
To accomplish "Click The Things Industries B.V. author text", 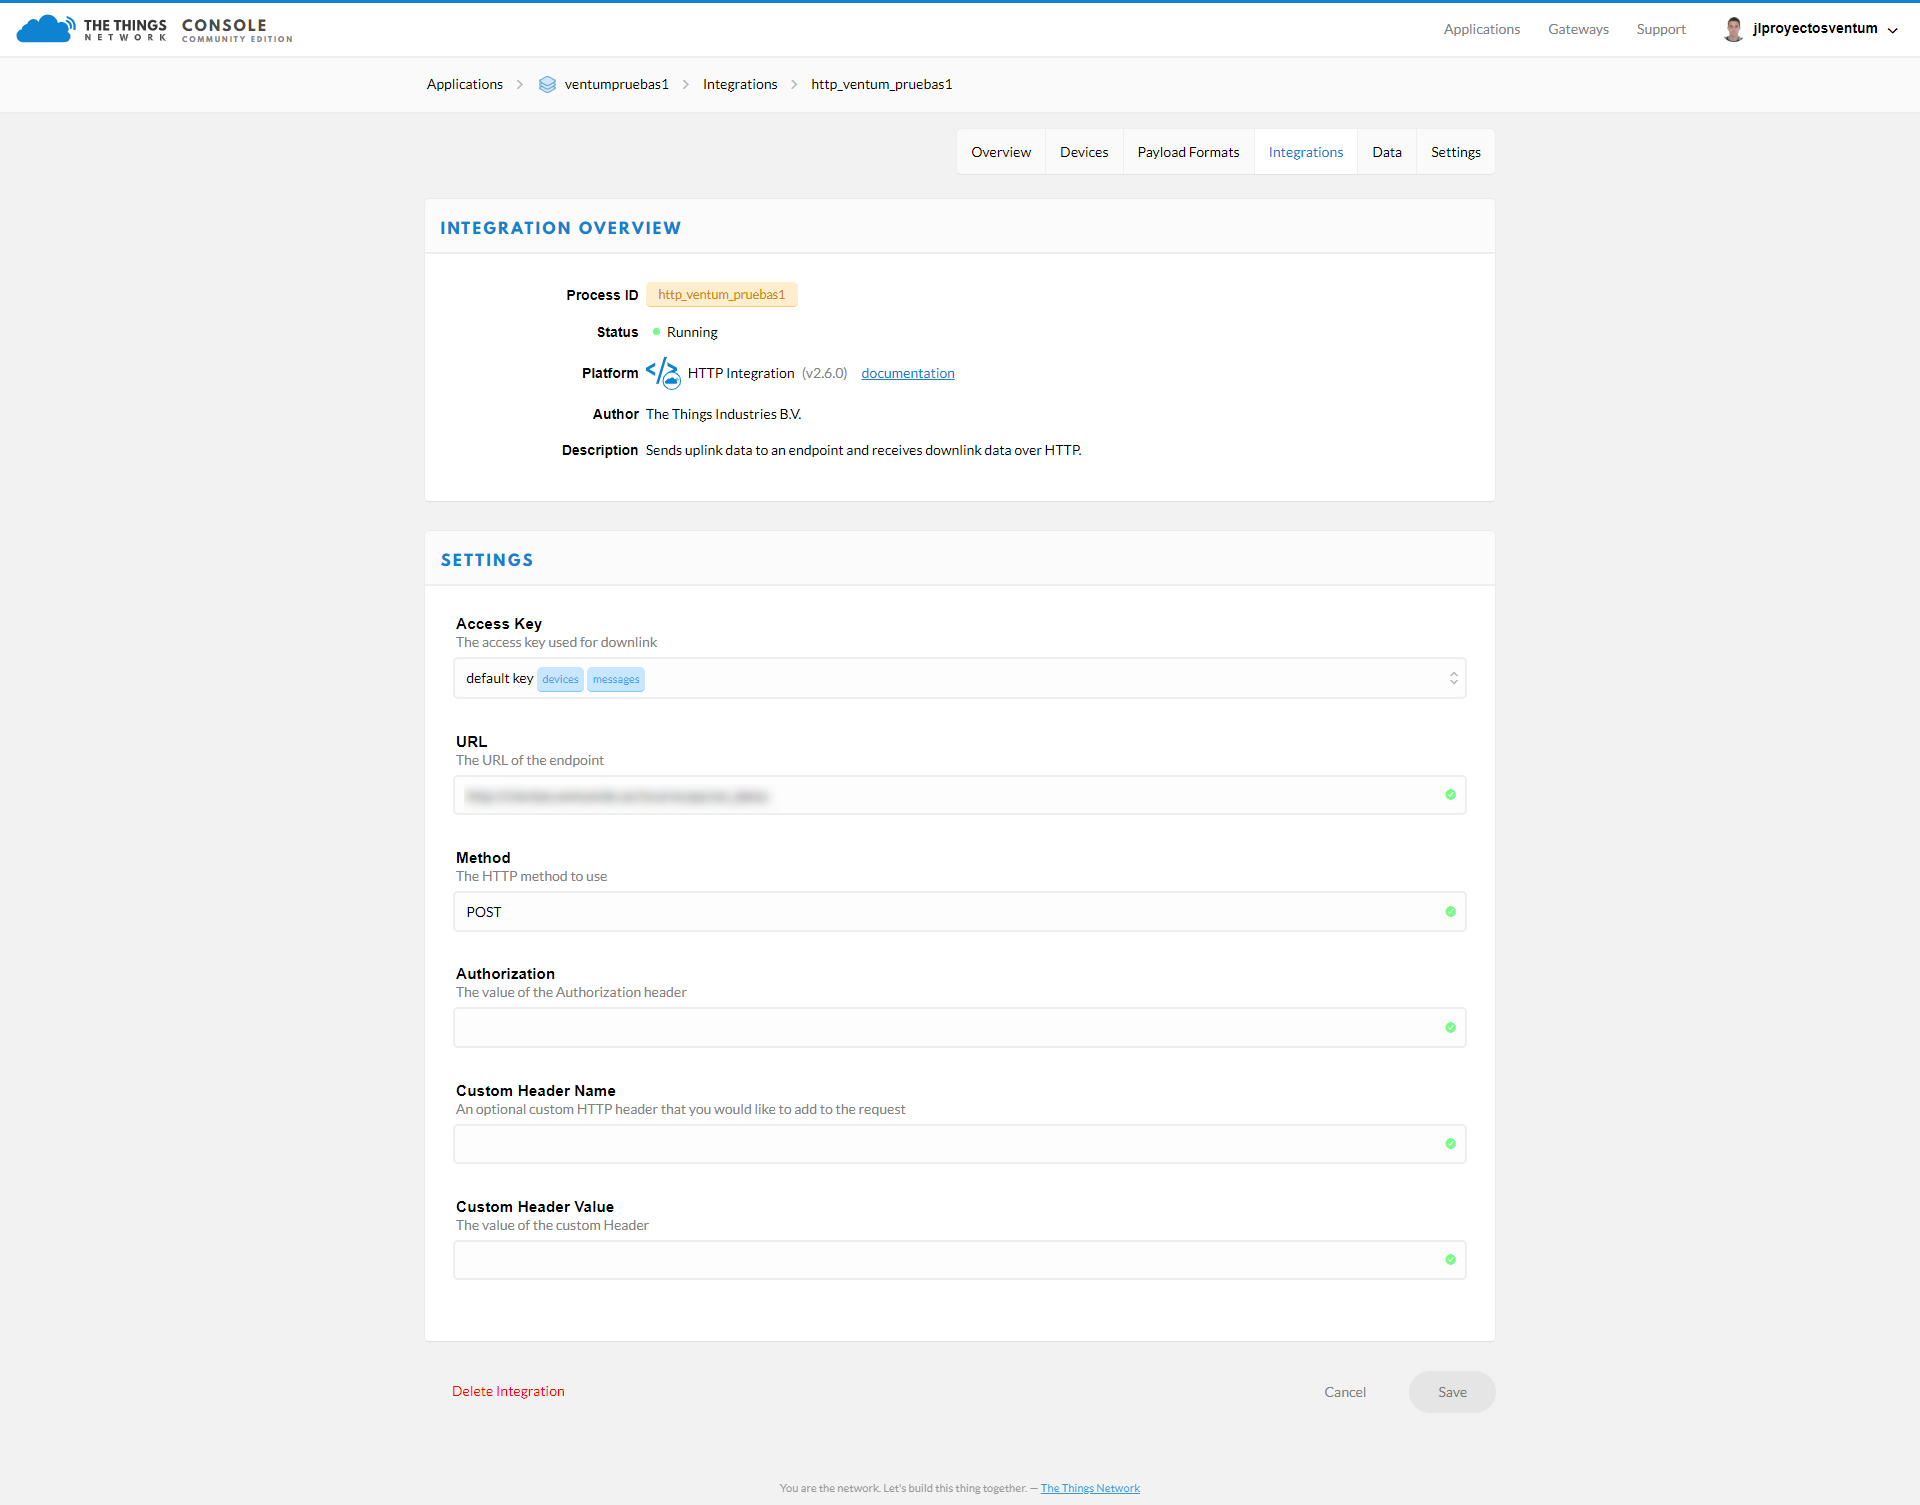I will pyautogui.click(x=723, y=414).
